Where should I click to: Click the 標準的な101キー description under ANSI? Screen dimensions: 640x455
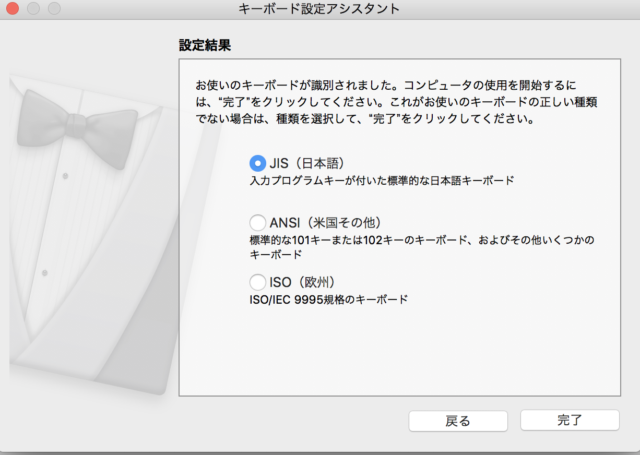click(x=420, y=240)
